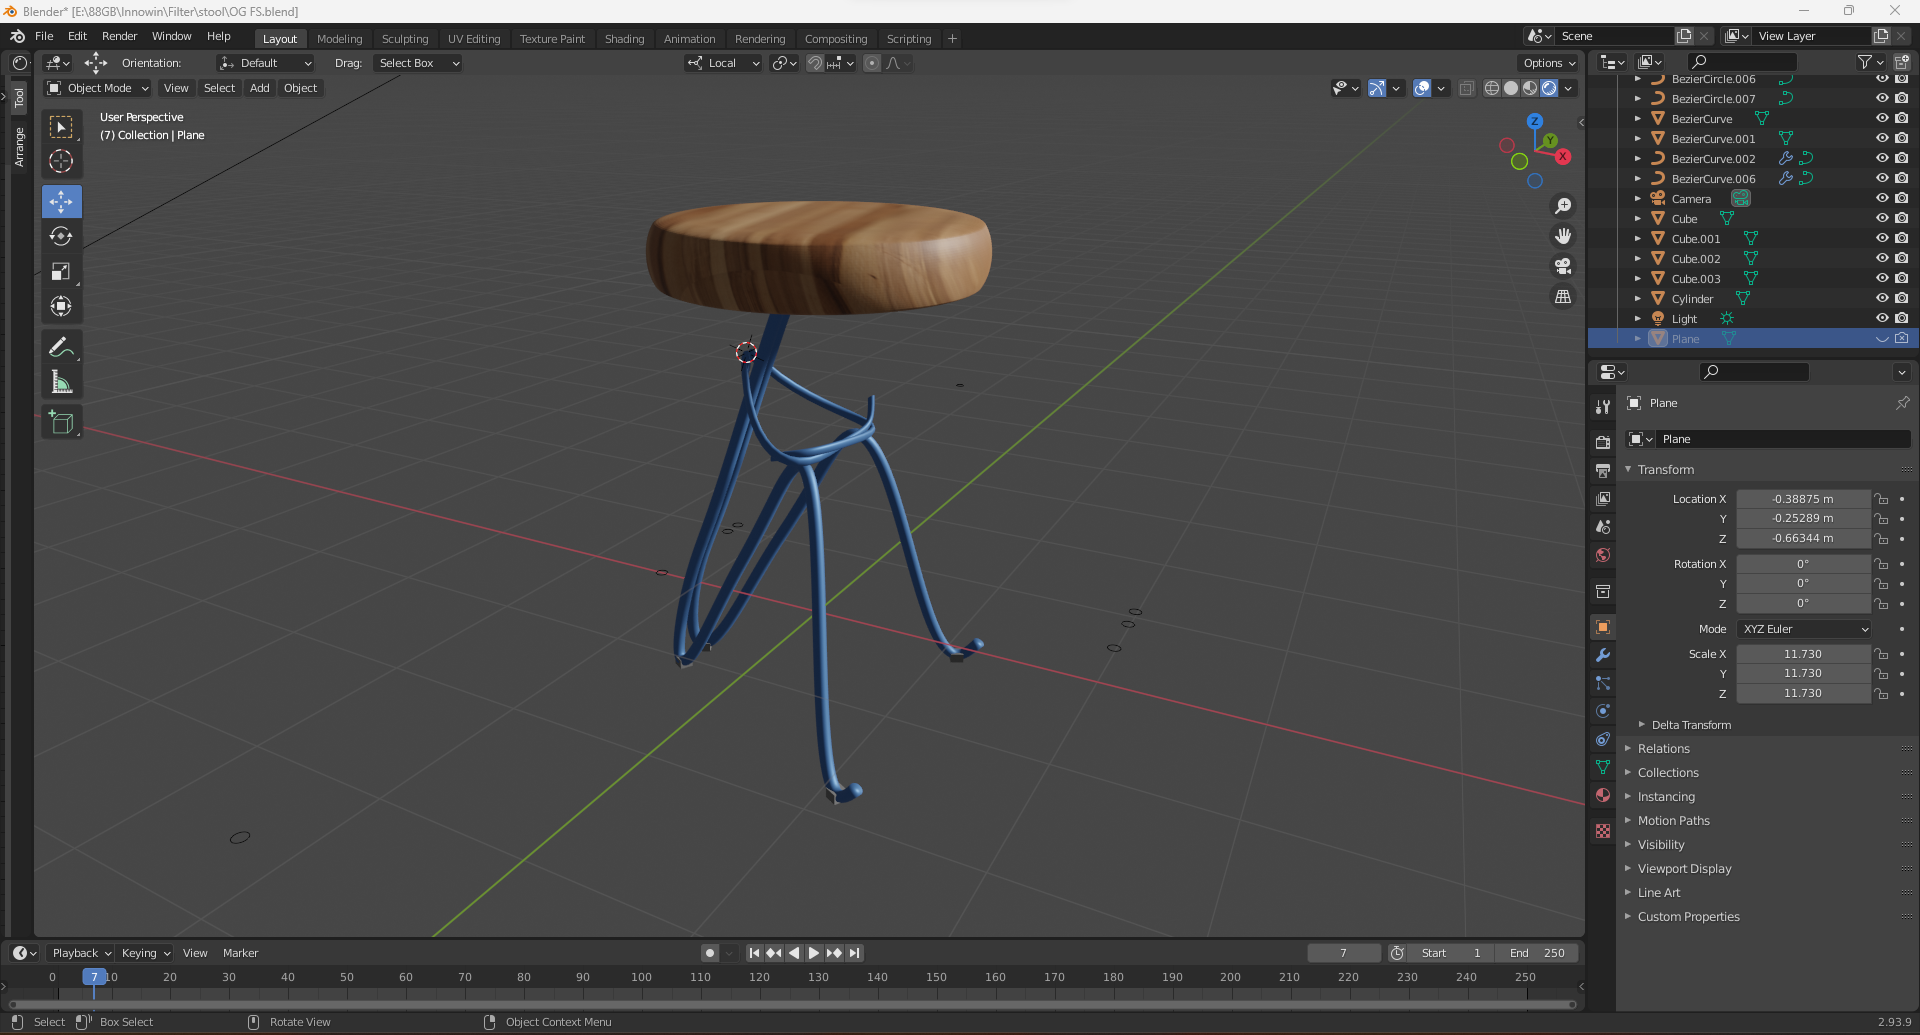This screenshot has width=1920, height=1035.
Task: Choose the Annotate tool
Action: click(61, 347)
